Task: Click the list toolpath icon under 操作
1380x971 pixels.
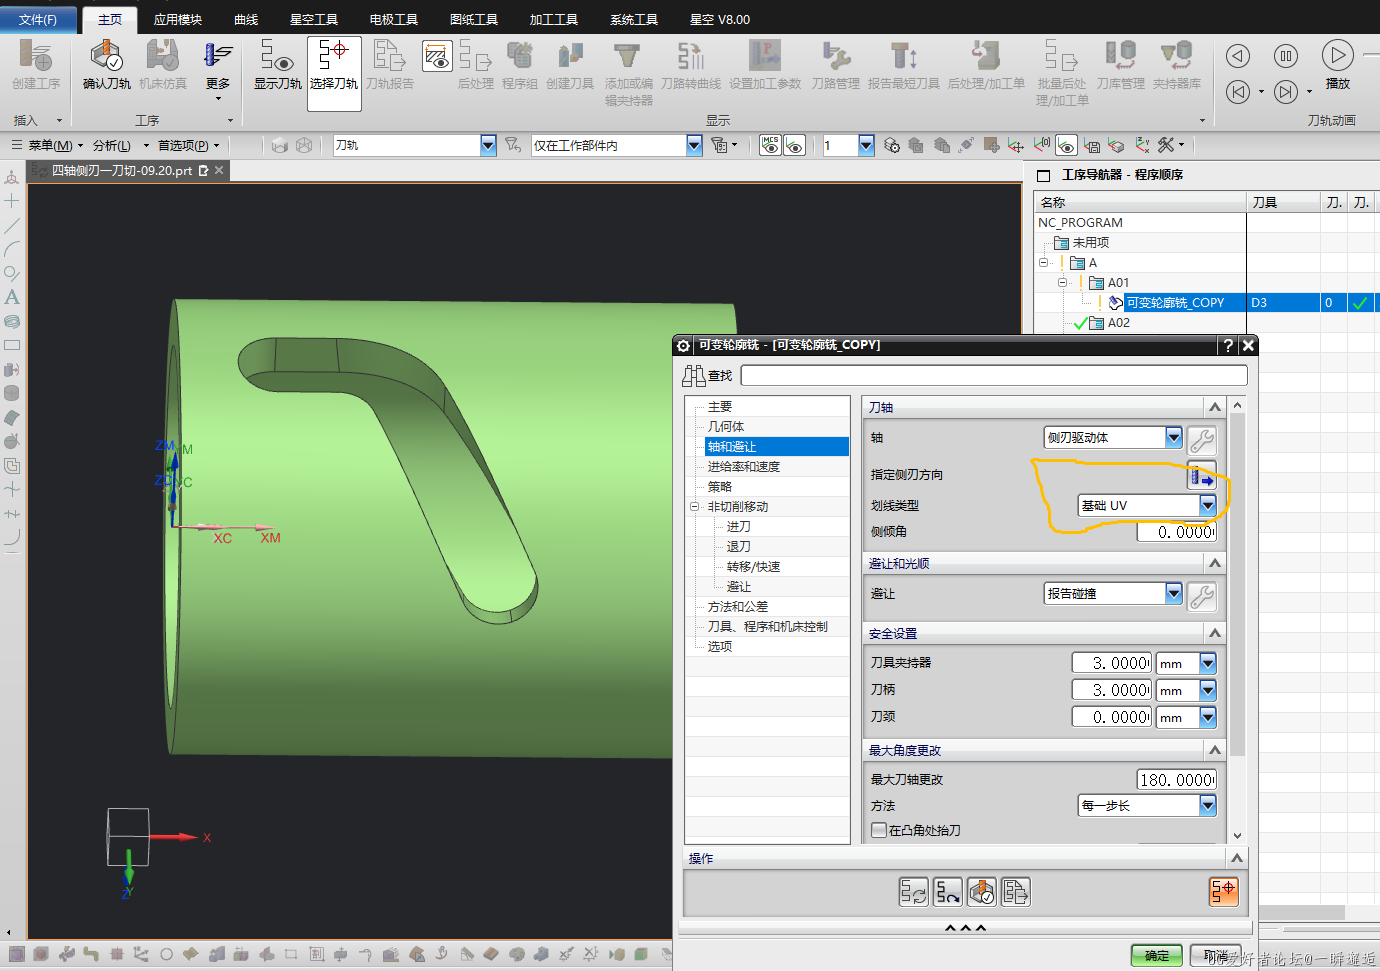Action: point(1015,892)
